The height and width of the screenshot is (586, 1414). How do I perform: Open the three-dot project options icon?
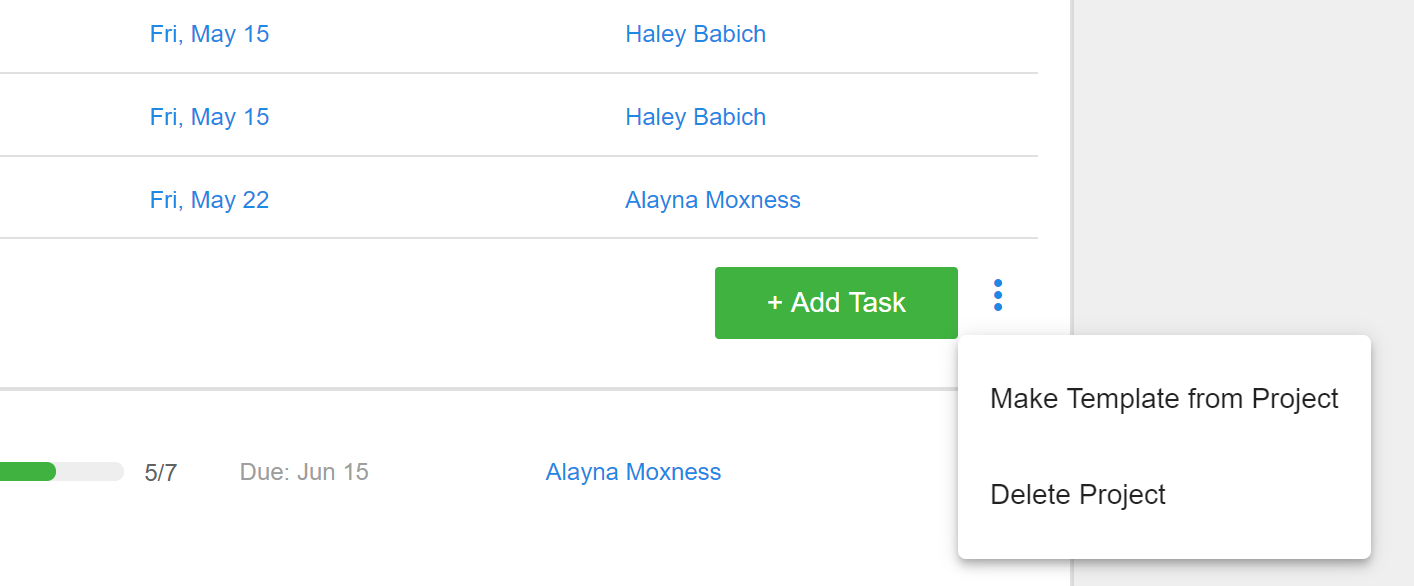997,295
